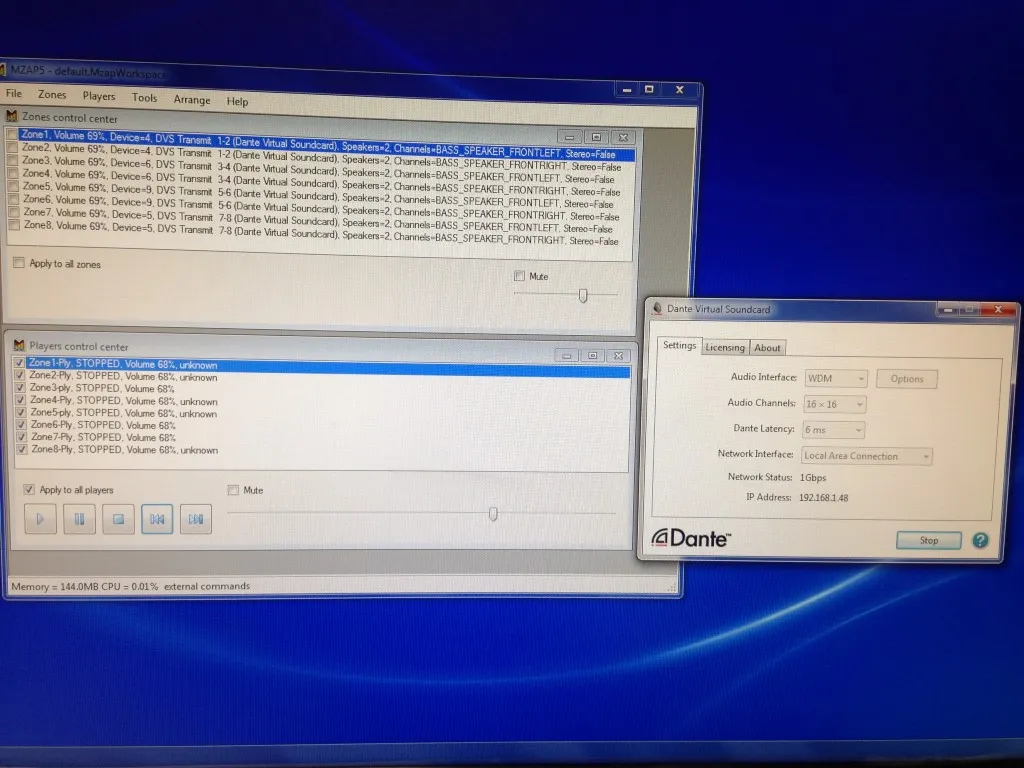The image size is (1024, 768).
Task: Select the Settings tab in Dante
Action: point(679,345)
